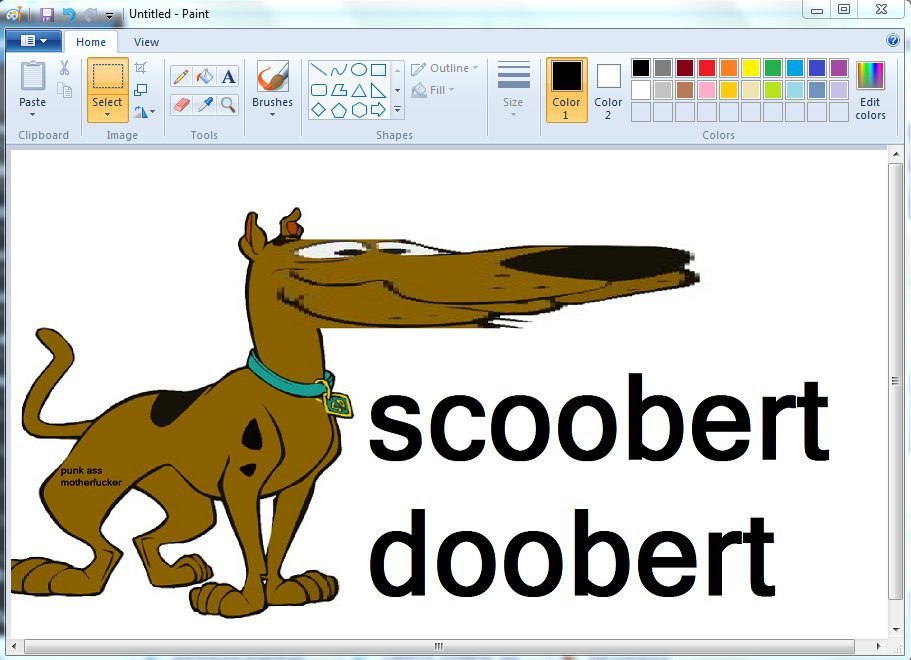Screen dimensions: 911x660
Task: Choose the Pentagon shape
Action: coord(339,109)
